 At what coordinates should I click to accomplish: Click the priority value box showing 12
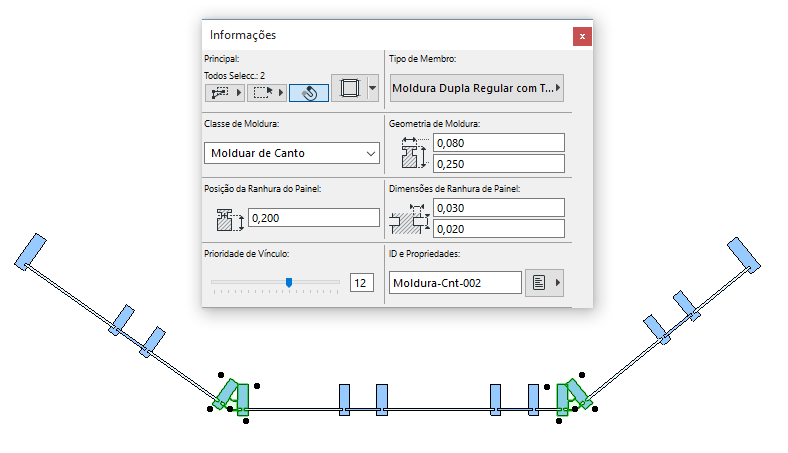[360, 283]
